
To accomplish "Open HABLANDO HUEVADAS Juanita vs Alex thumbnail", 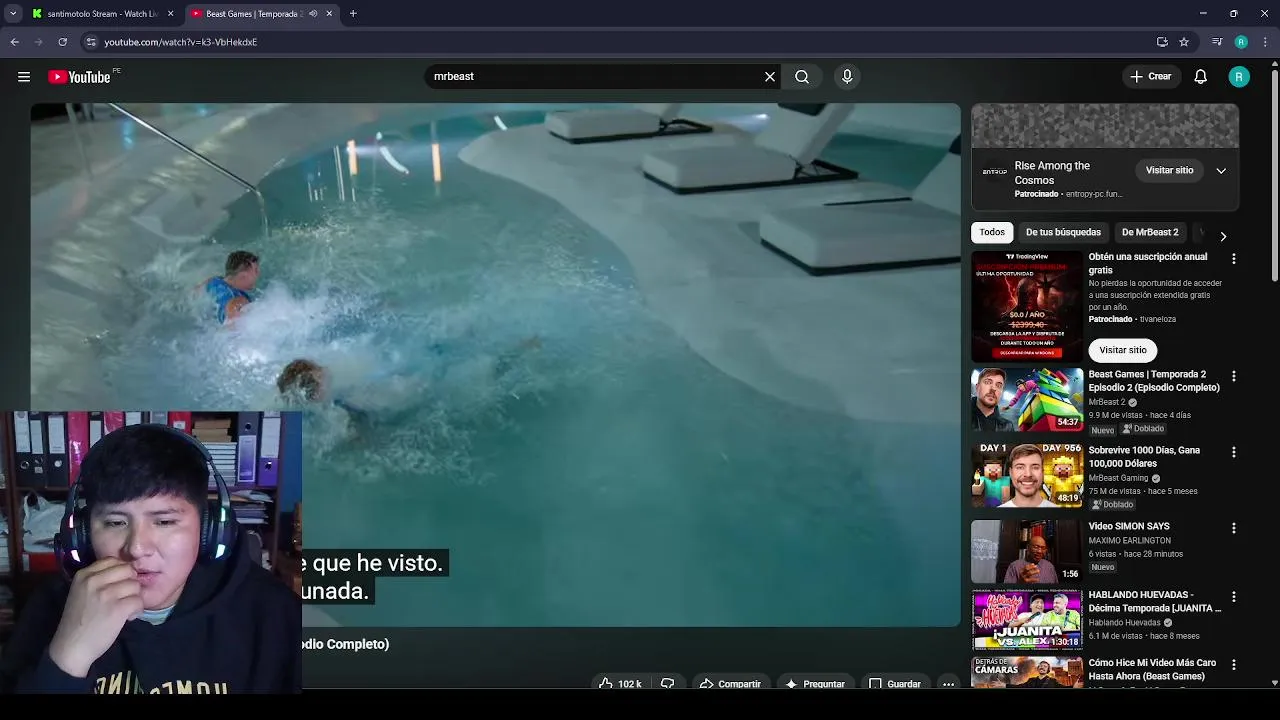I will point(1027,620).
